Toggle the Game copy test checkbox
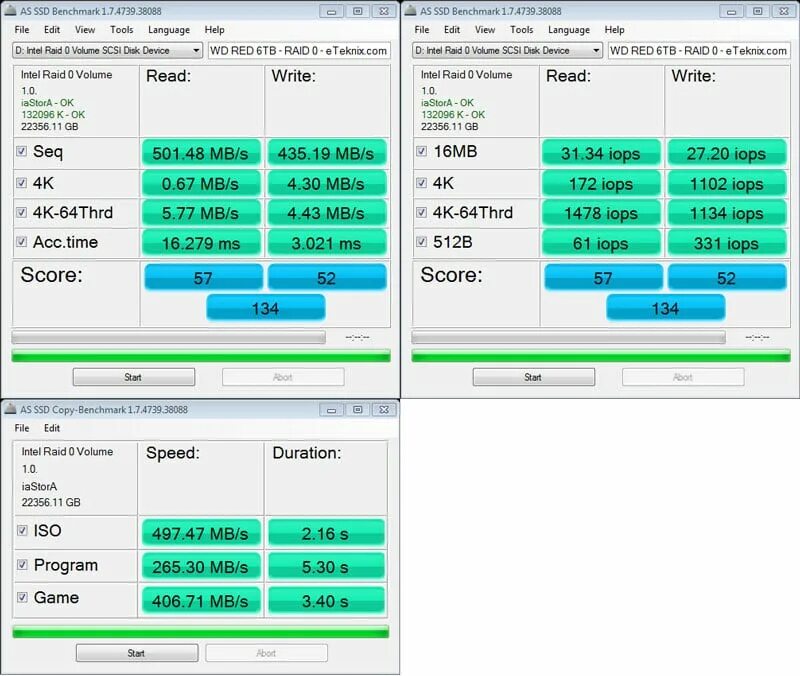This screenshot has width=800, height=676. point(22,597)
